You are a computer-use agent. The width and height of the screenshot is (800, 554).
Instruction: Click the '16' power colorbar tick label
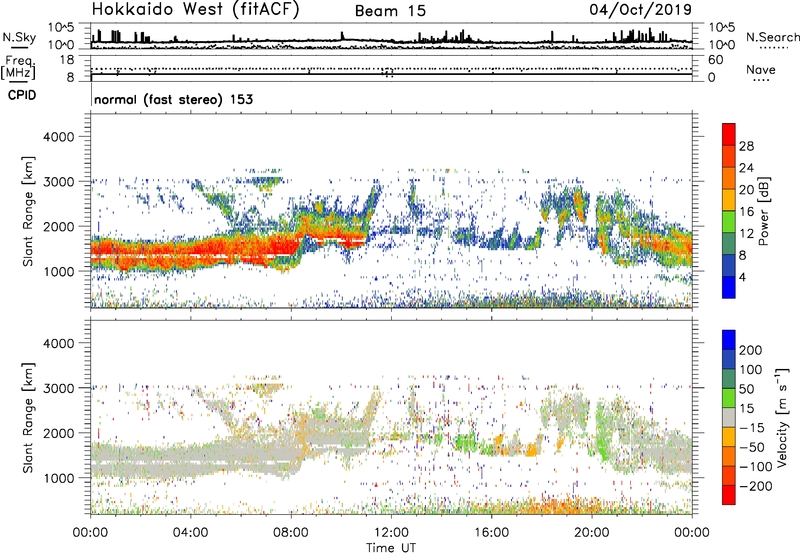pos(746,212)
